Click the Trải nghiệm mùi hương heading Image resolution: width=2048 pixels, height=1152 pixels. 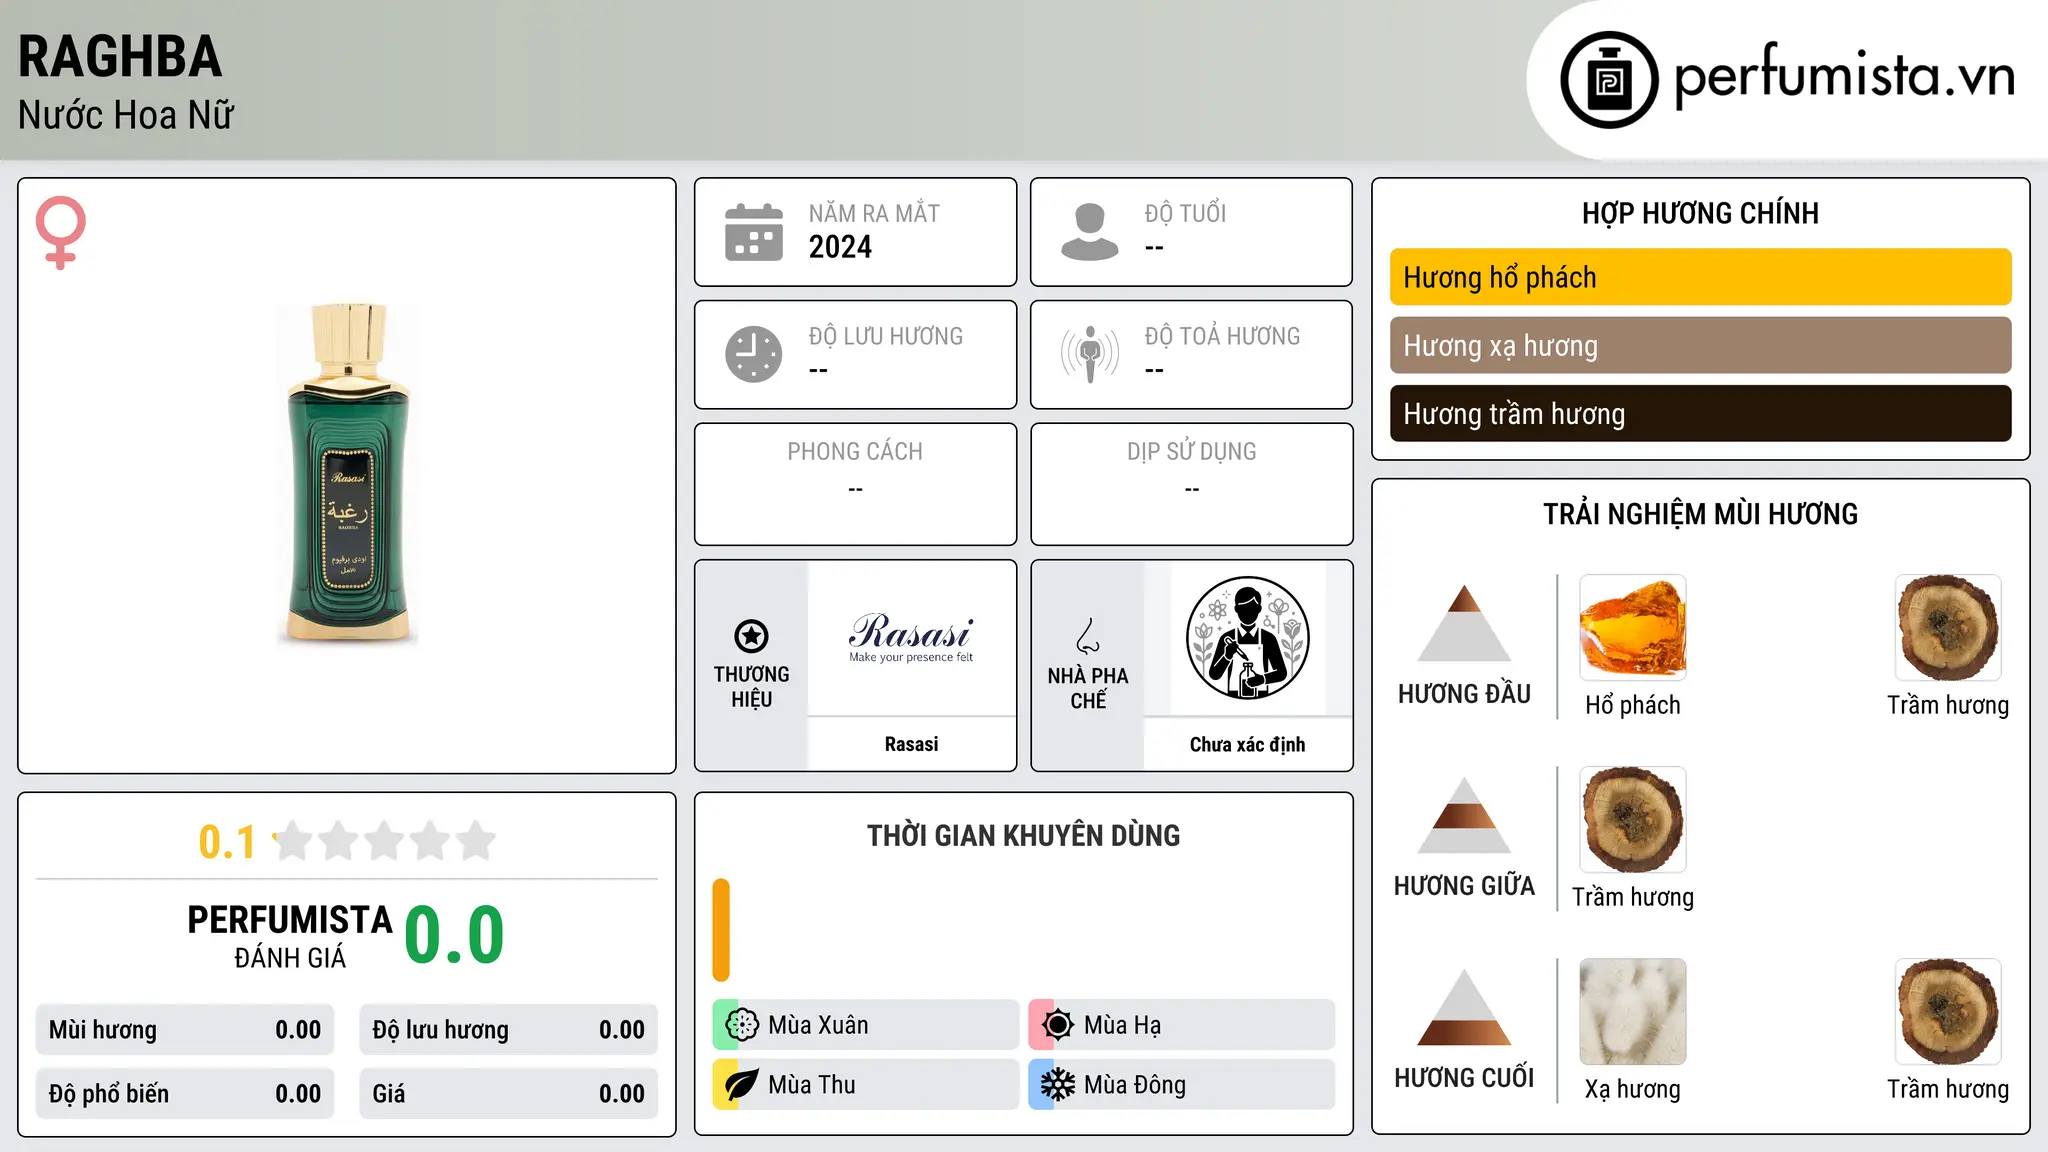click(1700, 514)
